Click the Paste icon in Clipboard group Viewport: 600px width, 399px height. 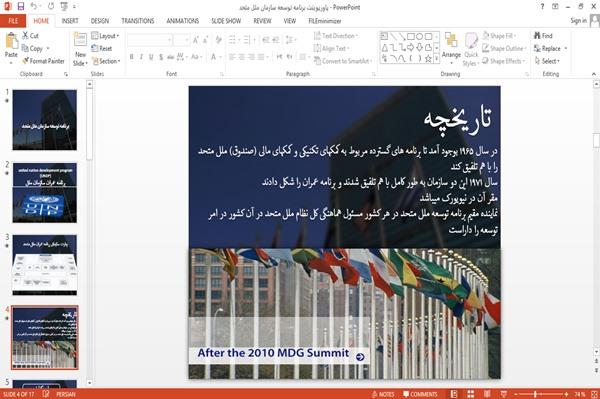[11, 41]
